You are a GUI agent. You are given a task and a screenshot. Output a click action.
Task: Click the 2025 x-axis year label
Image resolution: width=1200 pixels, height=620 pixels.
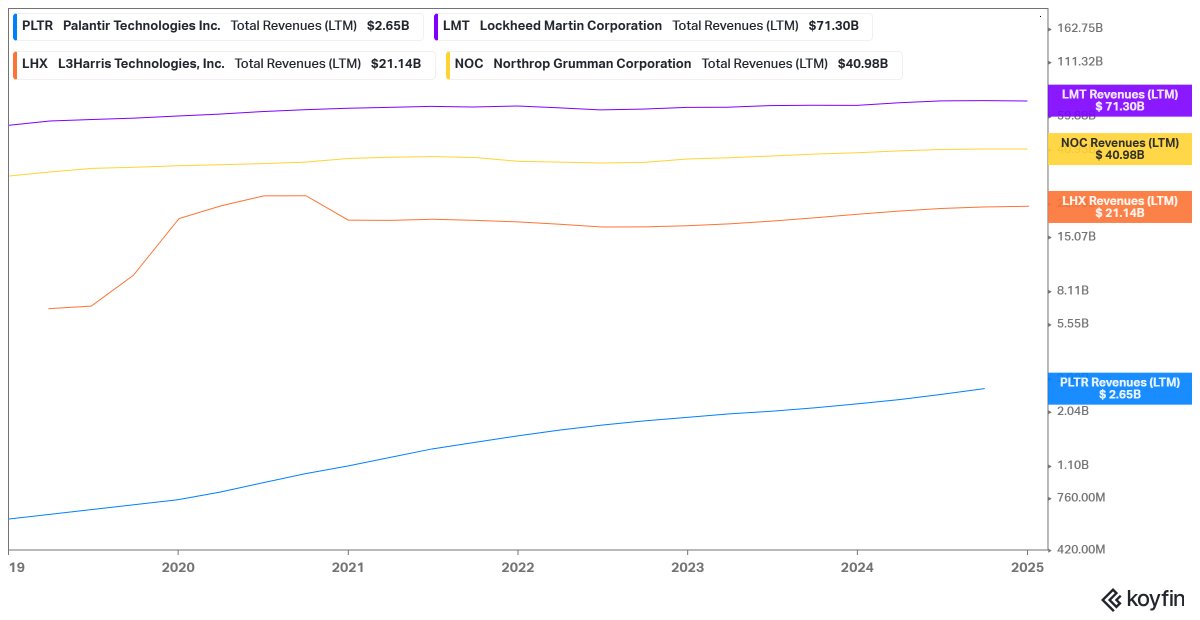pyautogui.click(x=1027, y=567)
